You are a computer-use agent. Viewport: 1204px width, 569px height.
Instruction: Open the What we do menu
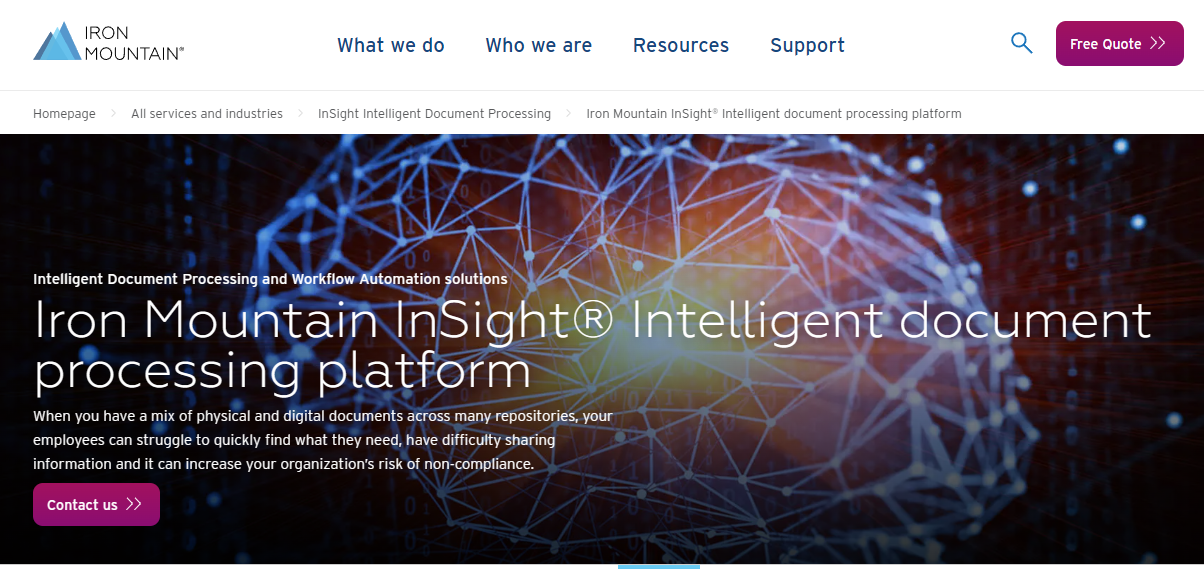[391, 45]
